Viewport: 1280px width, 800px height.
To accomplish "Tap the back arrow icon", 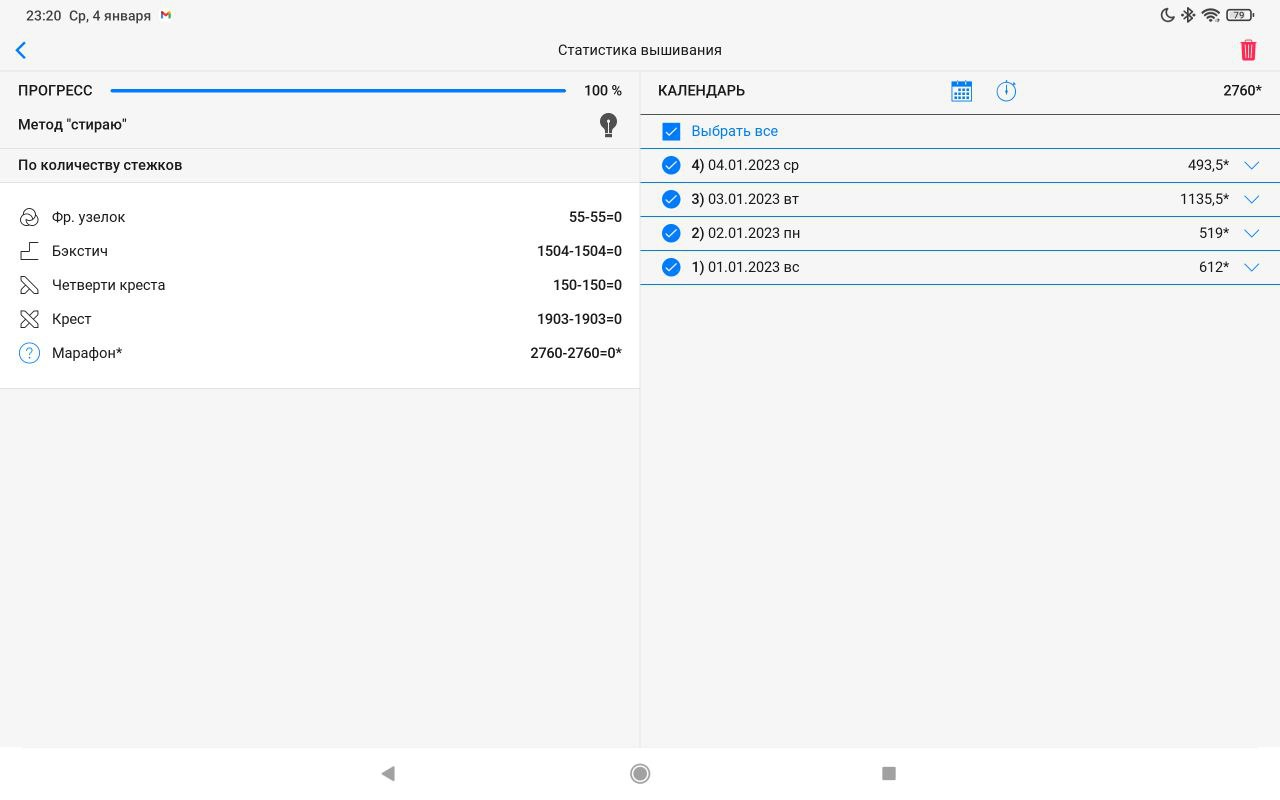I will pyautogui.click(x=21, y=50).
